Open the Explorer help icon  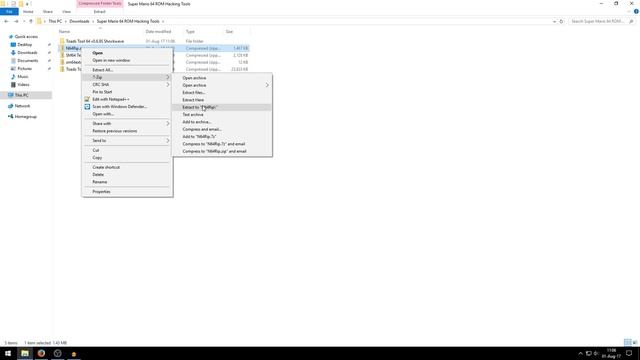click(x=636, y=11)
